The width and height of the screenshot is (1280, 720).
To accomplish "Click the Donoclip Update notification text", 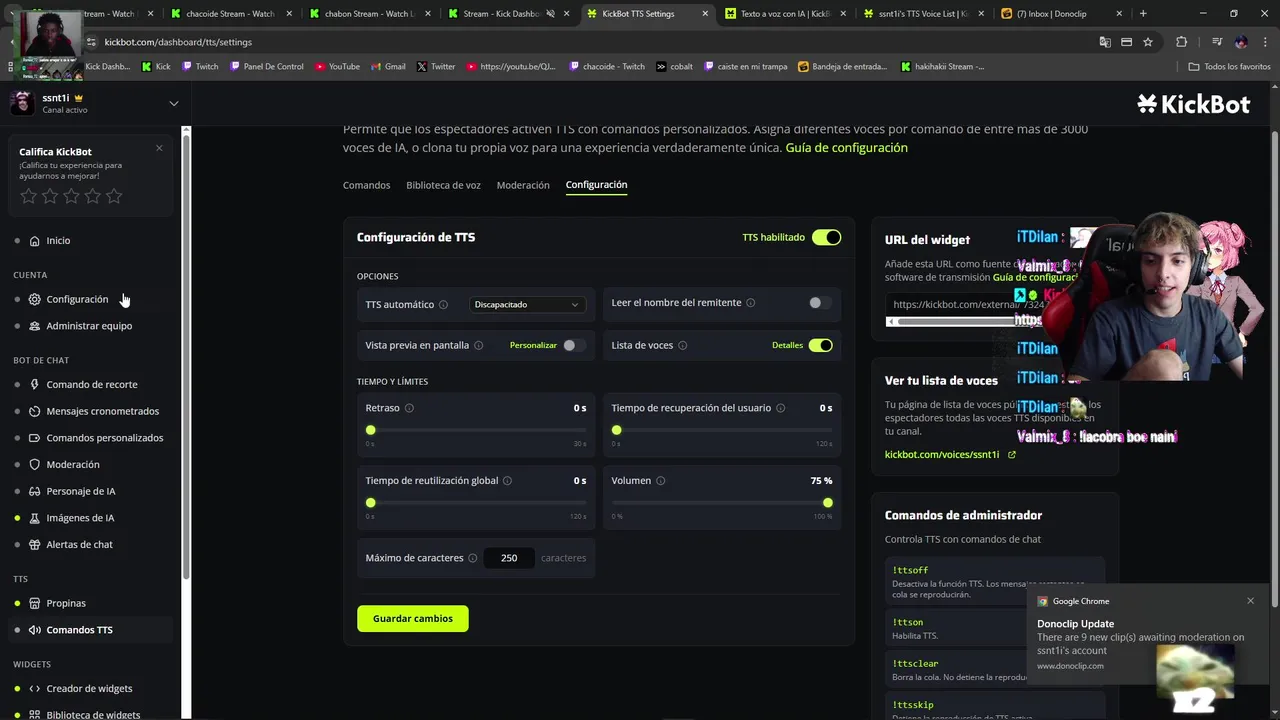I will 1075,624.
